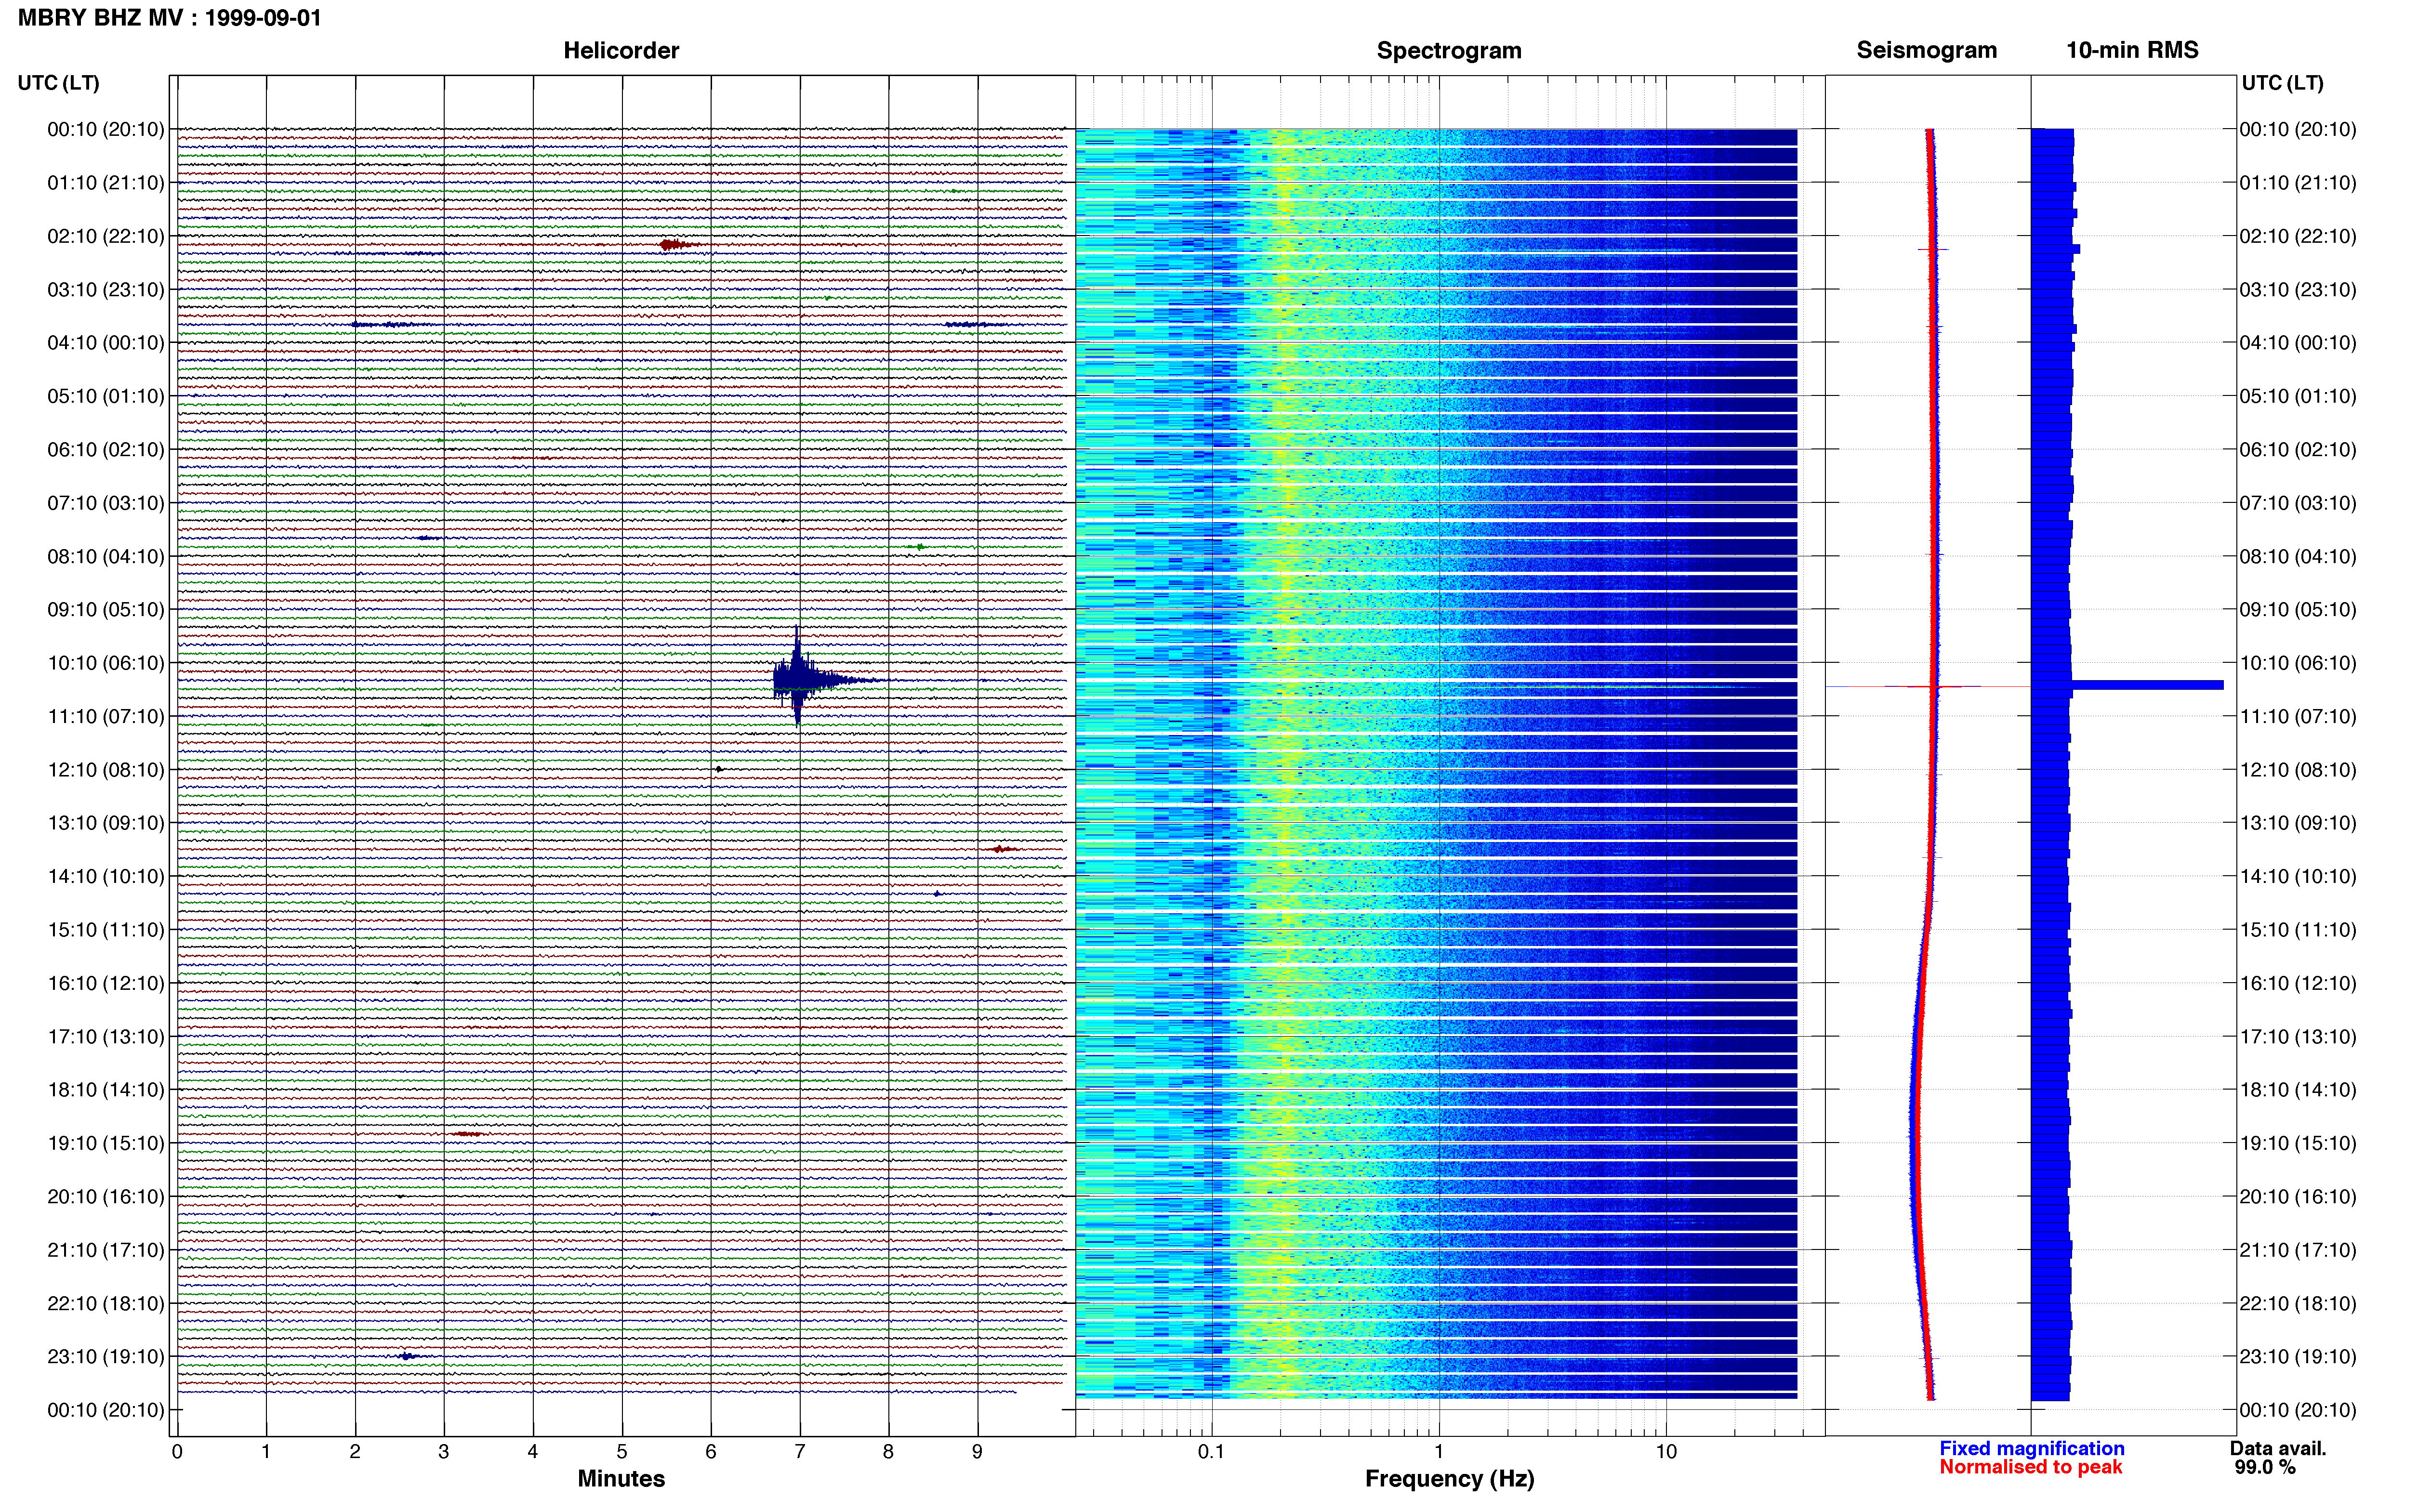
Task: Click the 10 tick label on the Frequency axis
Action: pos(1666,1451)
